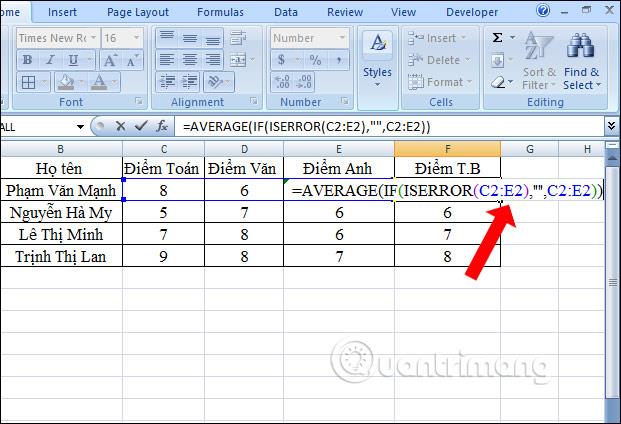Click the Shrink Font icon

pyautogui.click(x=131, y=60)
